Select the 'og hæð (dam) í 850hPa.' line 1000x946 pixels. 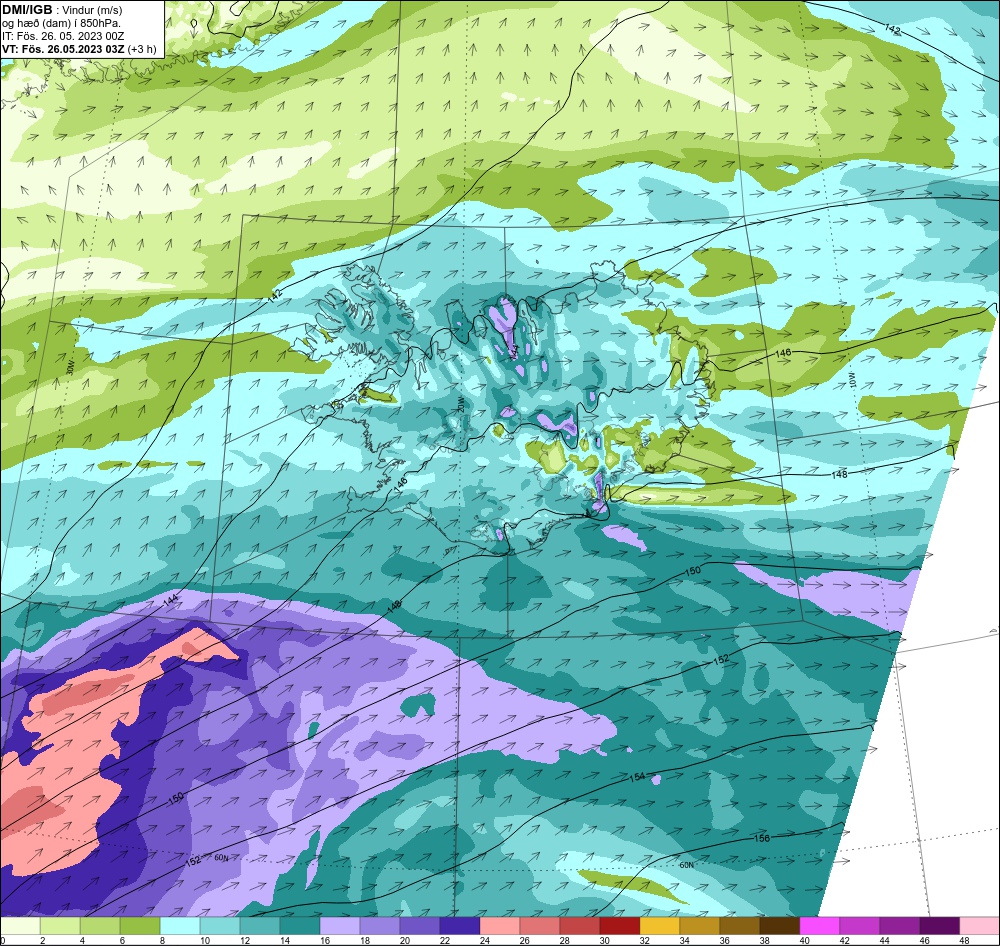(x=62, y=23)
